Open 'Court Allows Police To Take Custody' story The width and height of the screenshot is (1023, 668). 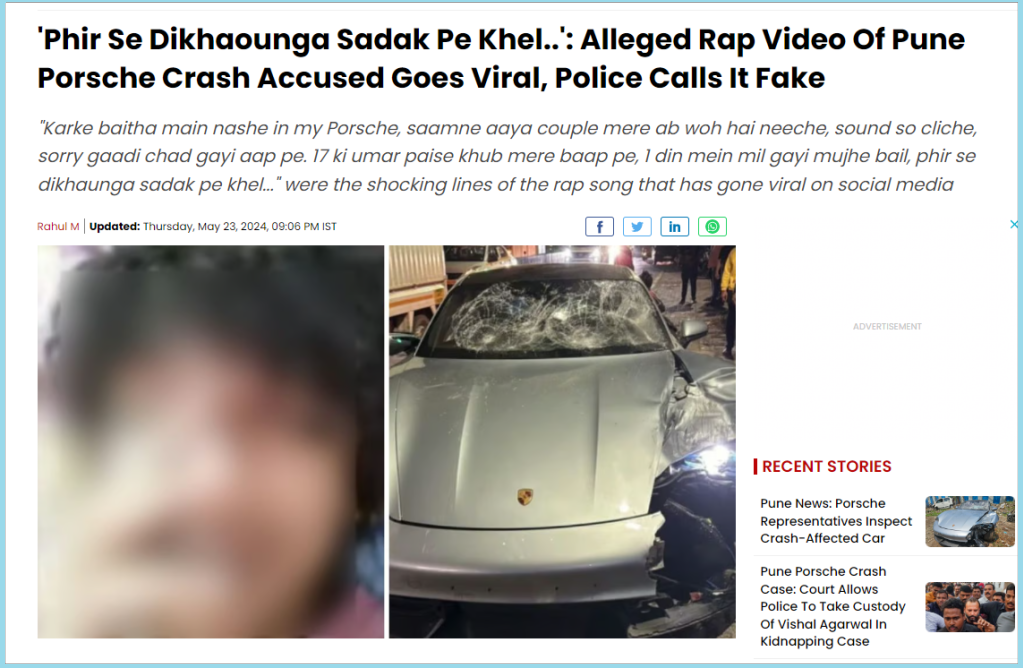point(832,606)
